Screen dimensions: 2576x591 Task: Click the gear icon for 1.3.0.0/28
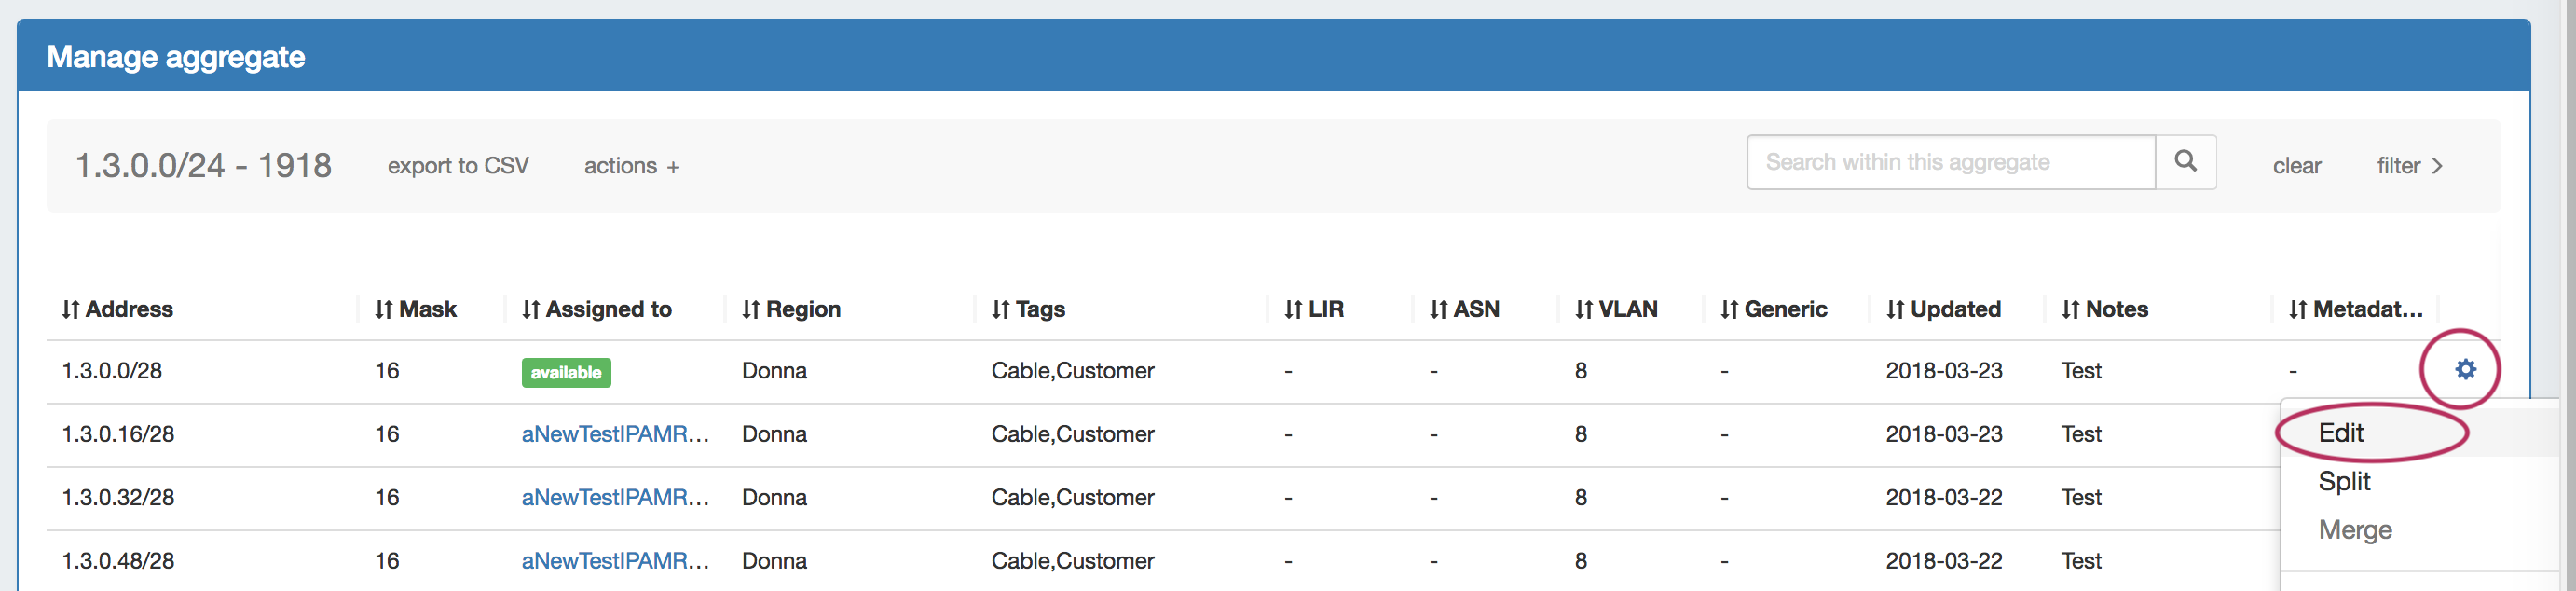point(2465,370)
